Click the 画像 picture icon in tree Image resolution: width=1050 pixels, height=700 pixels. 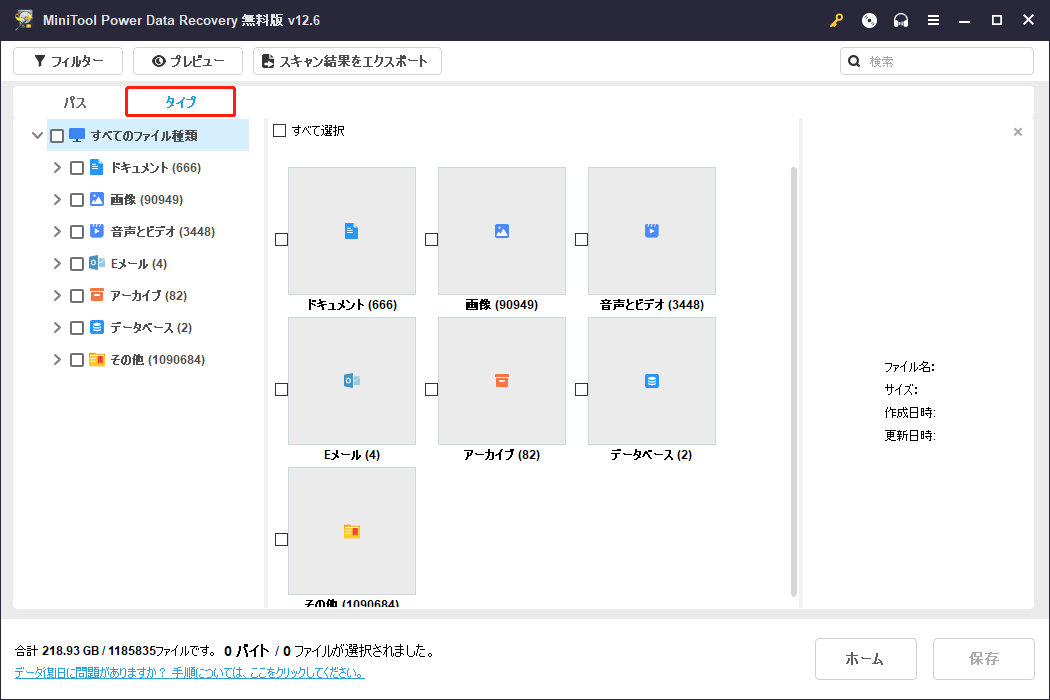[x=97, y=200]
